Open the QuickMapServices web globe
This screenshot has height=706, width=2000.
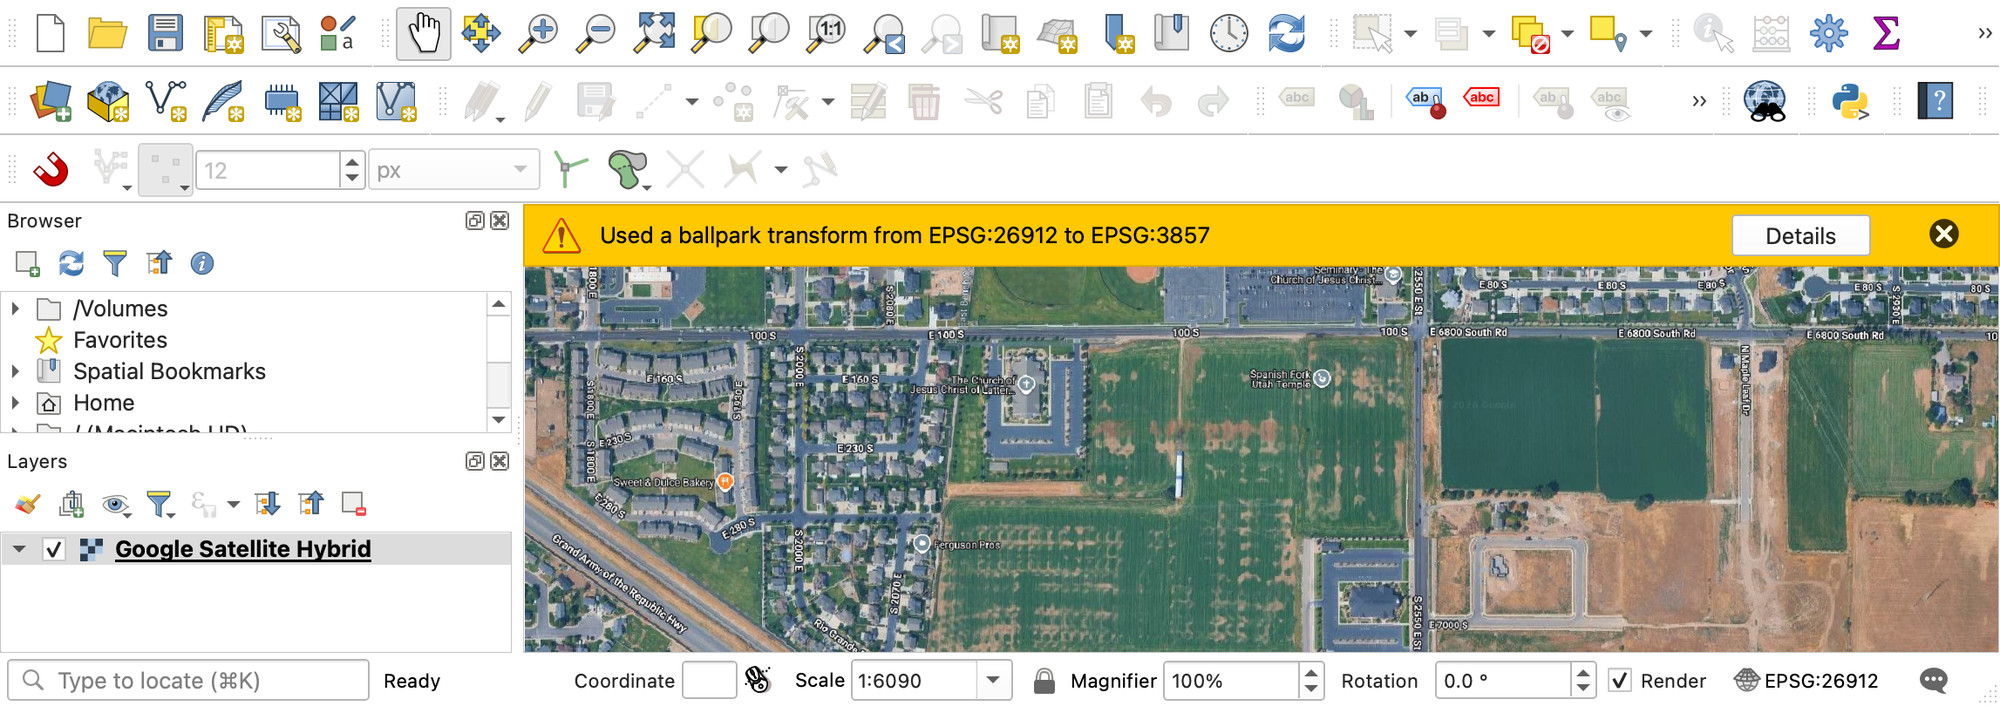1765,100
